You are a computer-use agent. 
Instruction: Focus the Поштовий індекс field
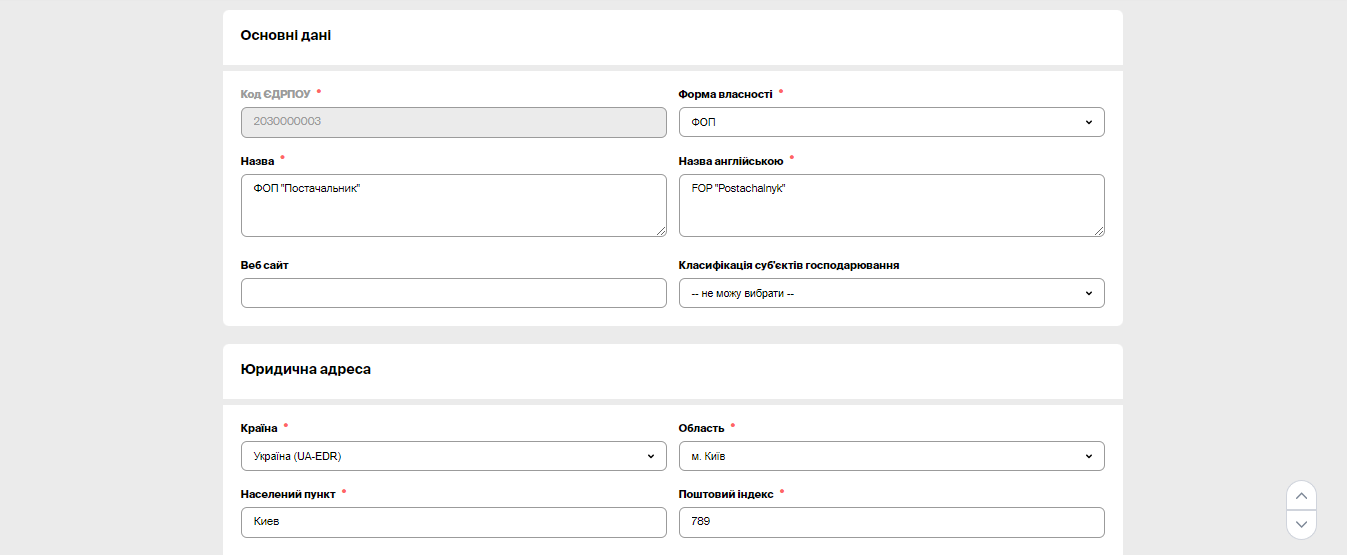pyautogui.click(x=891, y=522)
